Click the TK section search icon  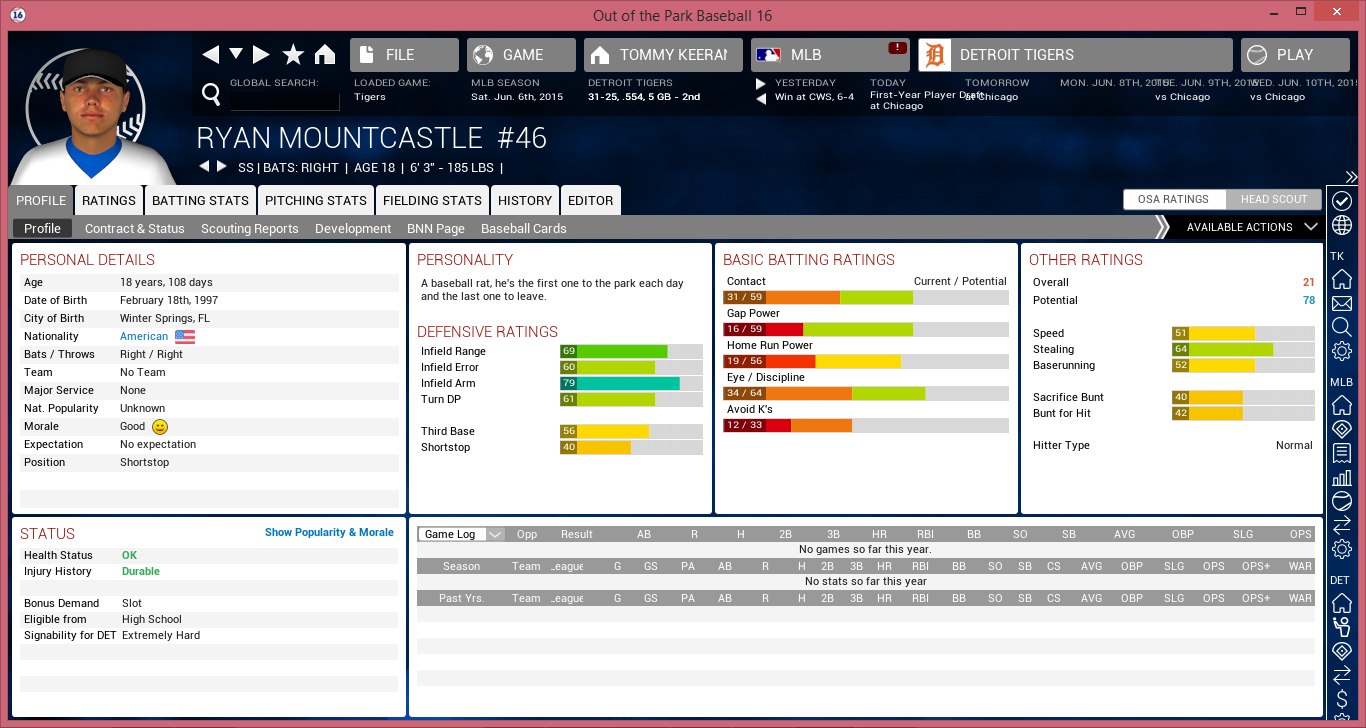point(1342,327)
